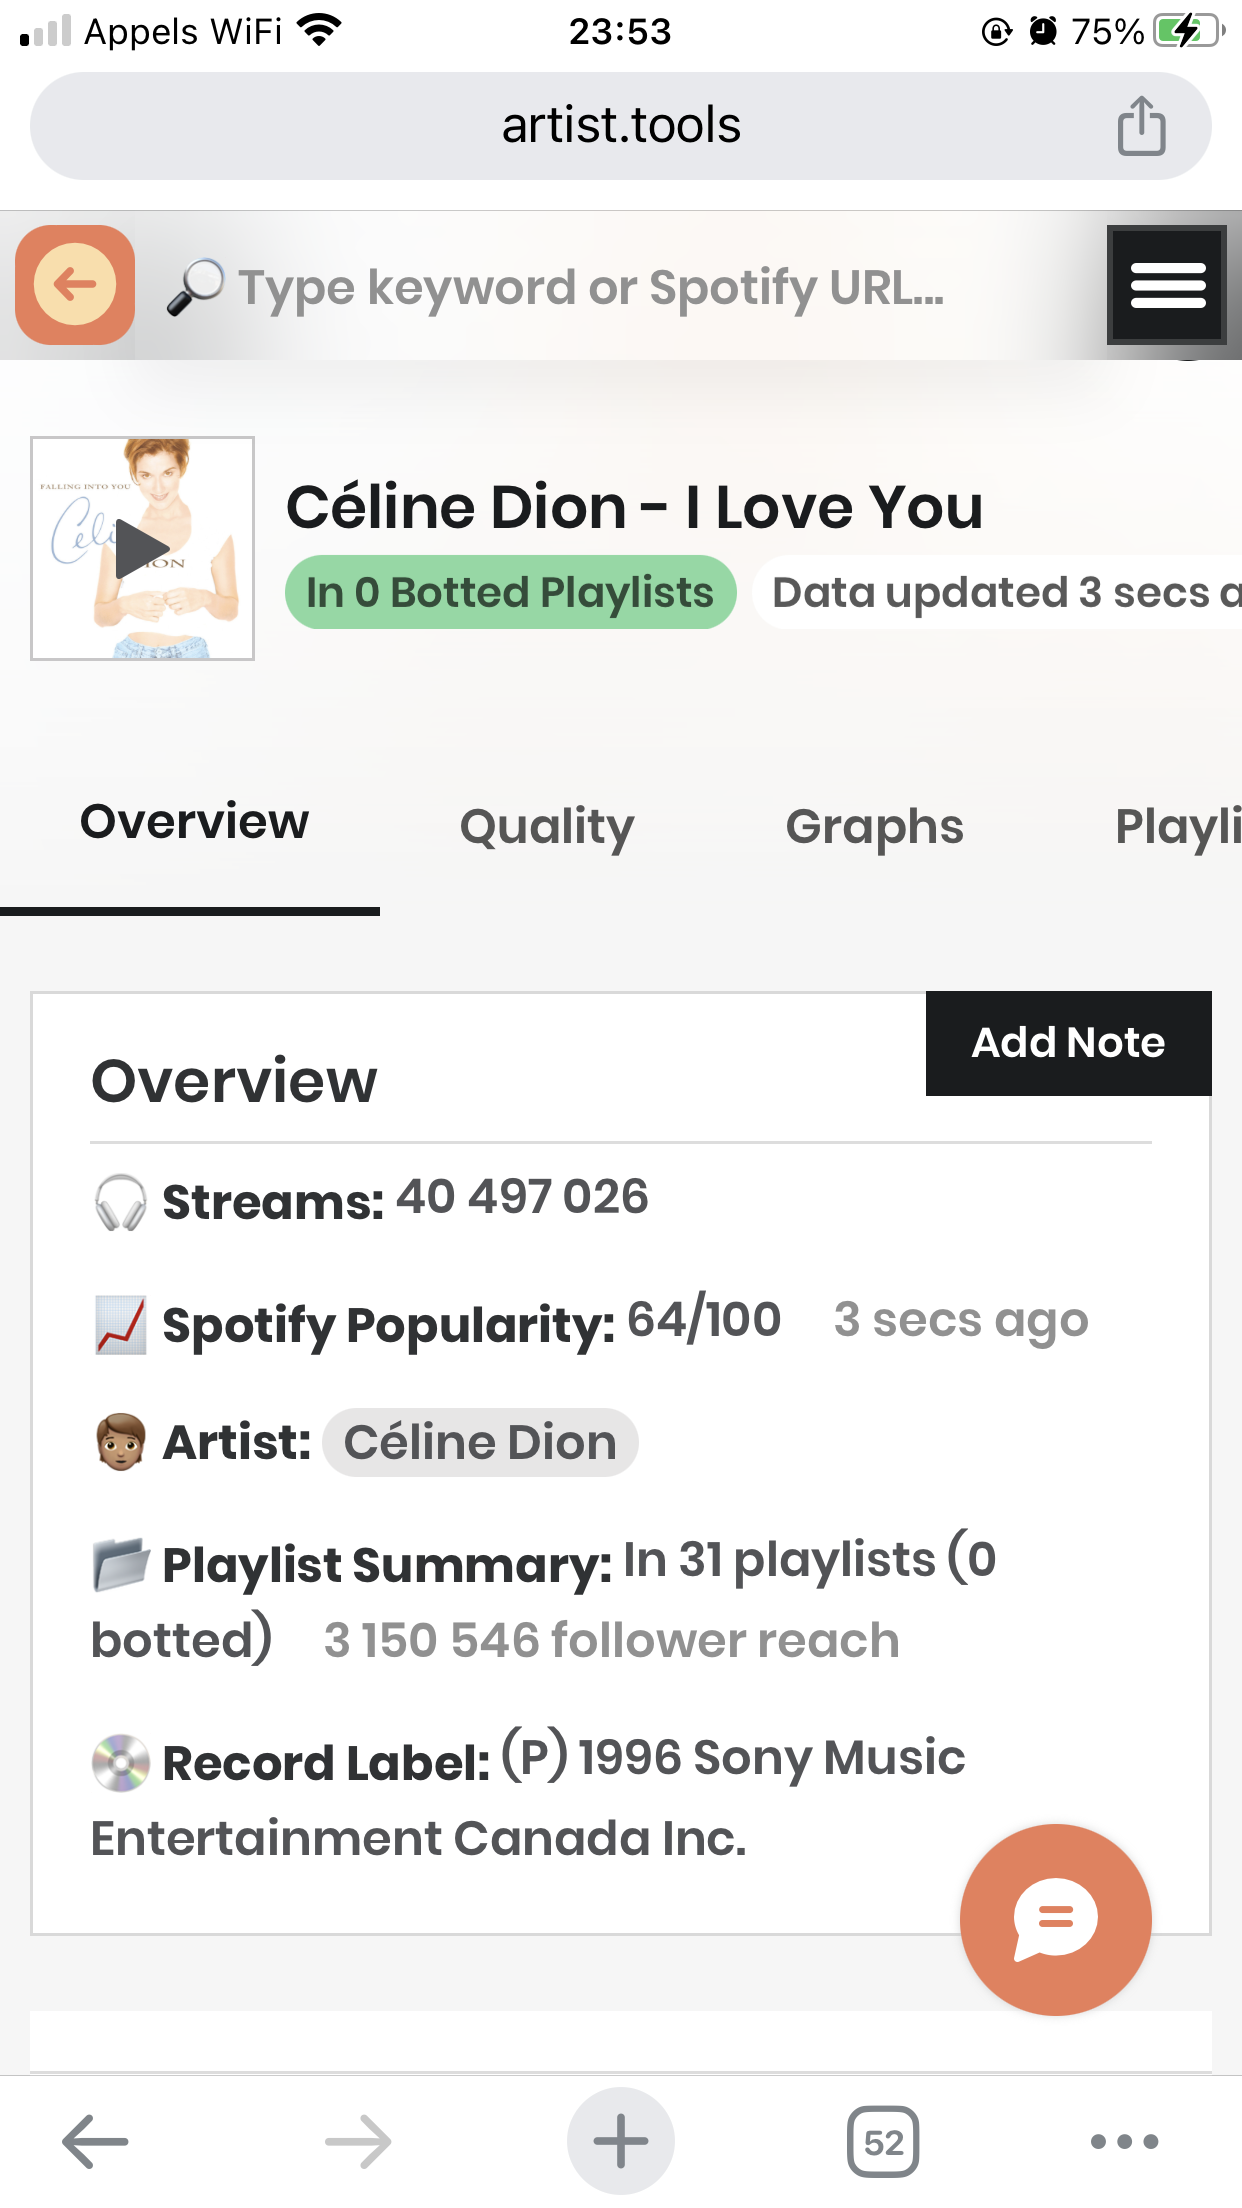Open the browser three-dot menu
The width and height of the screenshot is (1242, 2208).
[1124, 2141]
